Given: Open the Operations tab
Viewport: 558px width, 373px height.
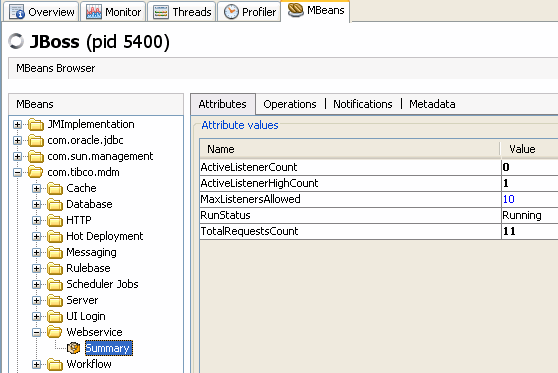Looking at the screenshot, I should [x=290, y=104].
